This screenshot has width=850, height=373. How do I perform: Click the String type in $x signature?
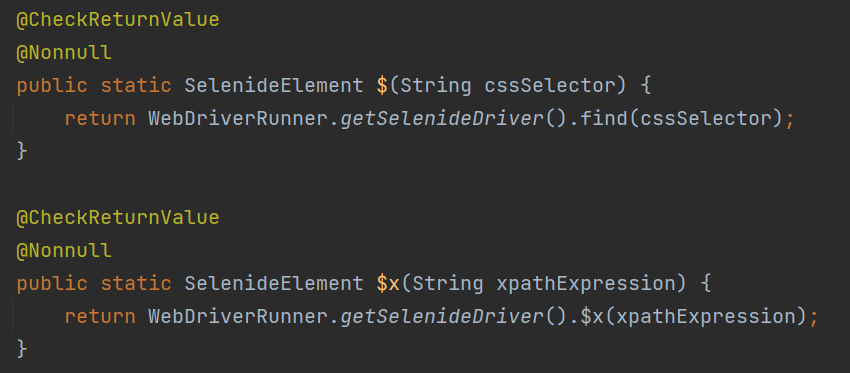(448, 284)
